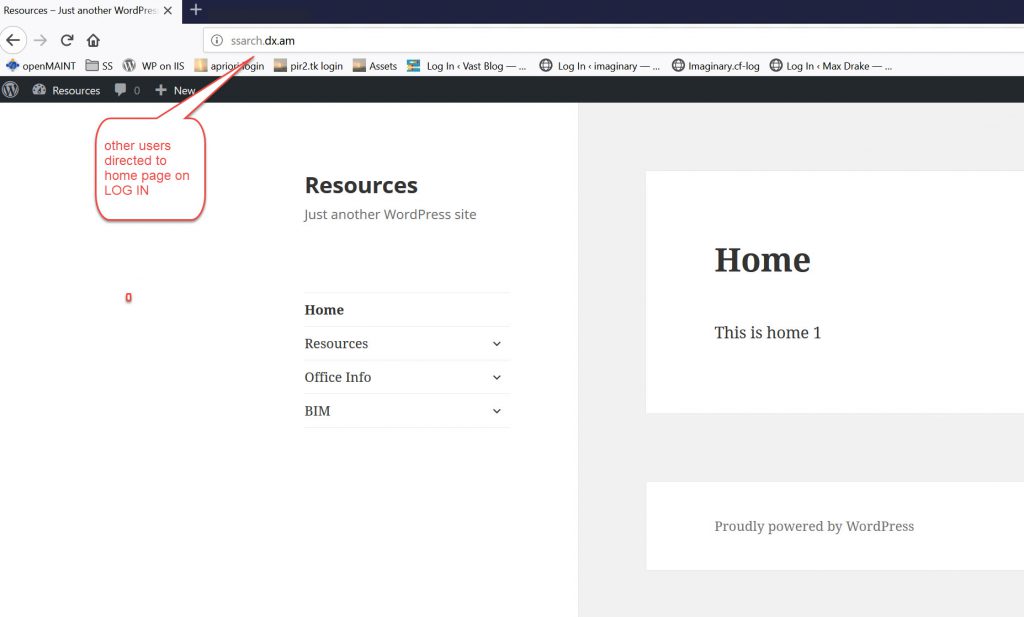Image resolution: width=1024 pixels, height=617 pixels.
Task: Close the Resources browser tab
Action: tap(168, 10)
